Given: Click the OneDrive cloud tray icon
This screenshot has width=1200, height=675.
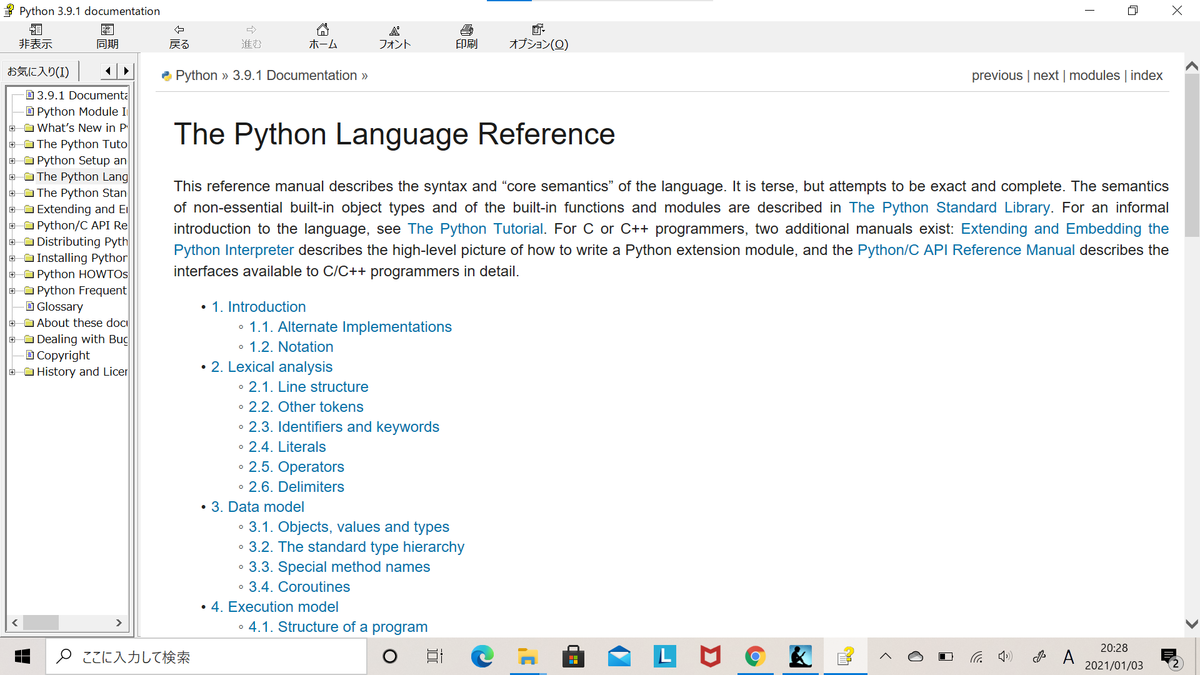Looking at the screenshot, I should (x=915, y=657).
